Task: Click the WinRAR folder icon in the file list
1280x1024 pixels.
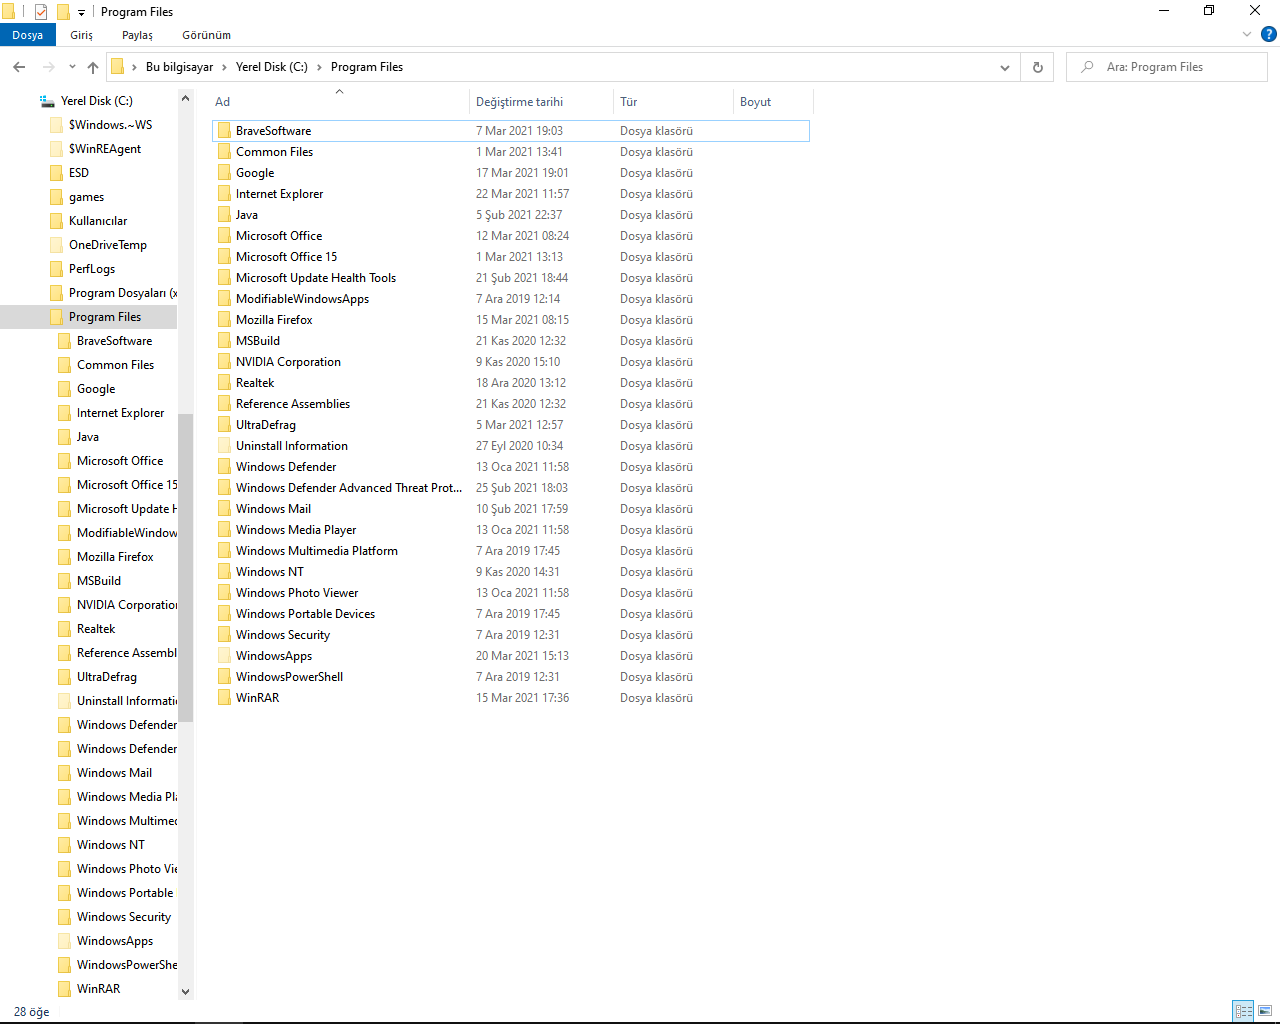Action: point(224,698)
